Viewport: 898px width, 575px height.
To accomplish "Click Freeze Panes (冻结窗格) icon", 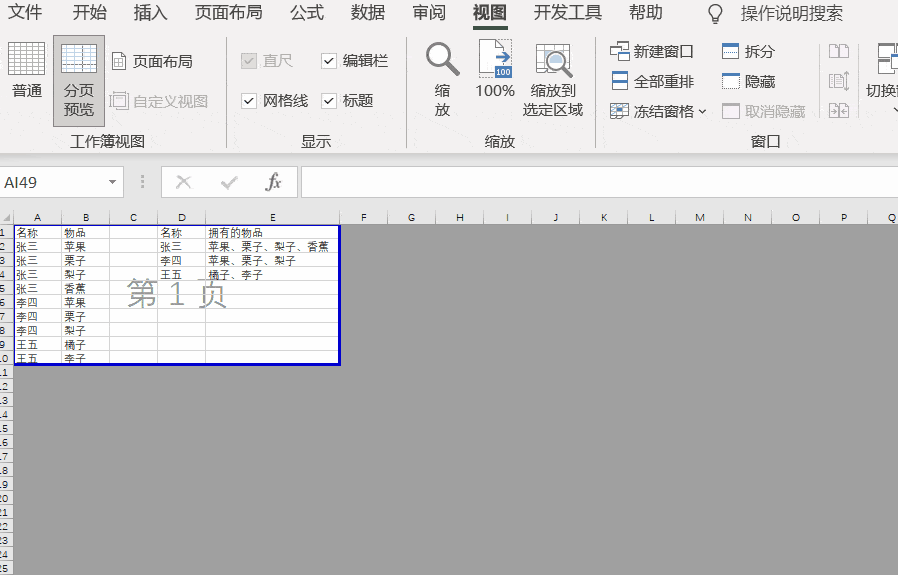I will pyautogui.click(x=619, y=111).
